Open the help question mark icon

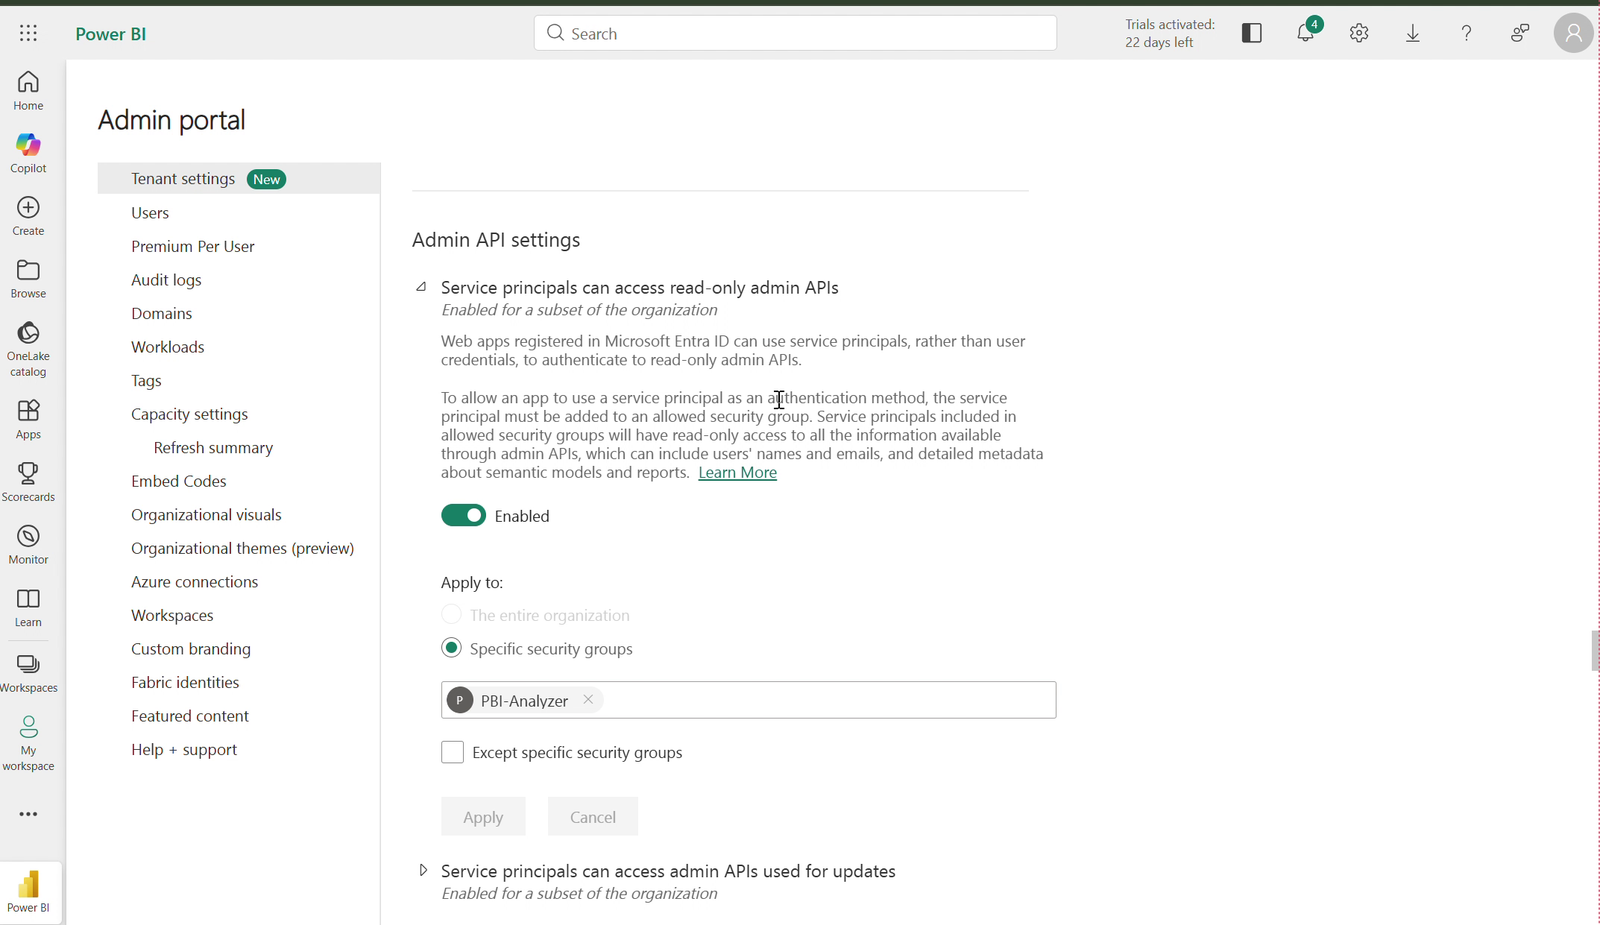[1466, 33]
